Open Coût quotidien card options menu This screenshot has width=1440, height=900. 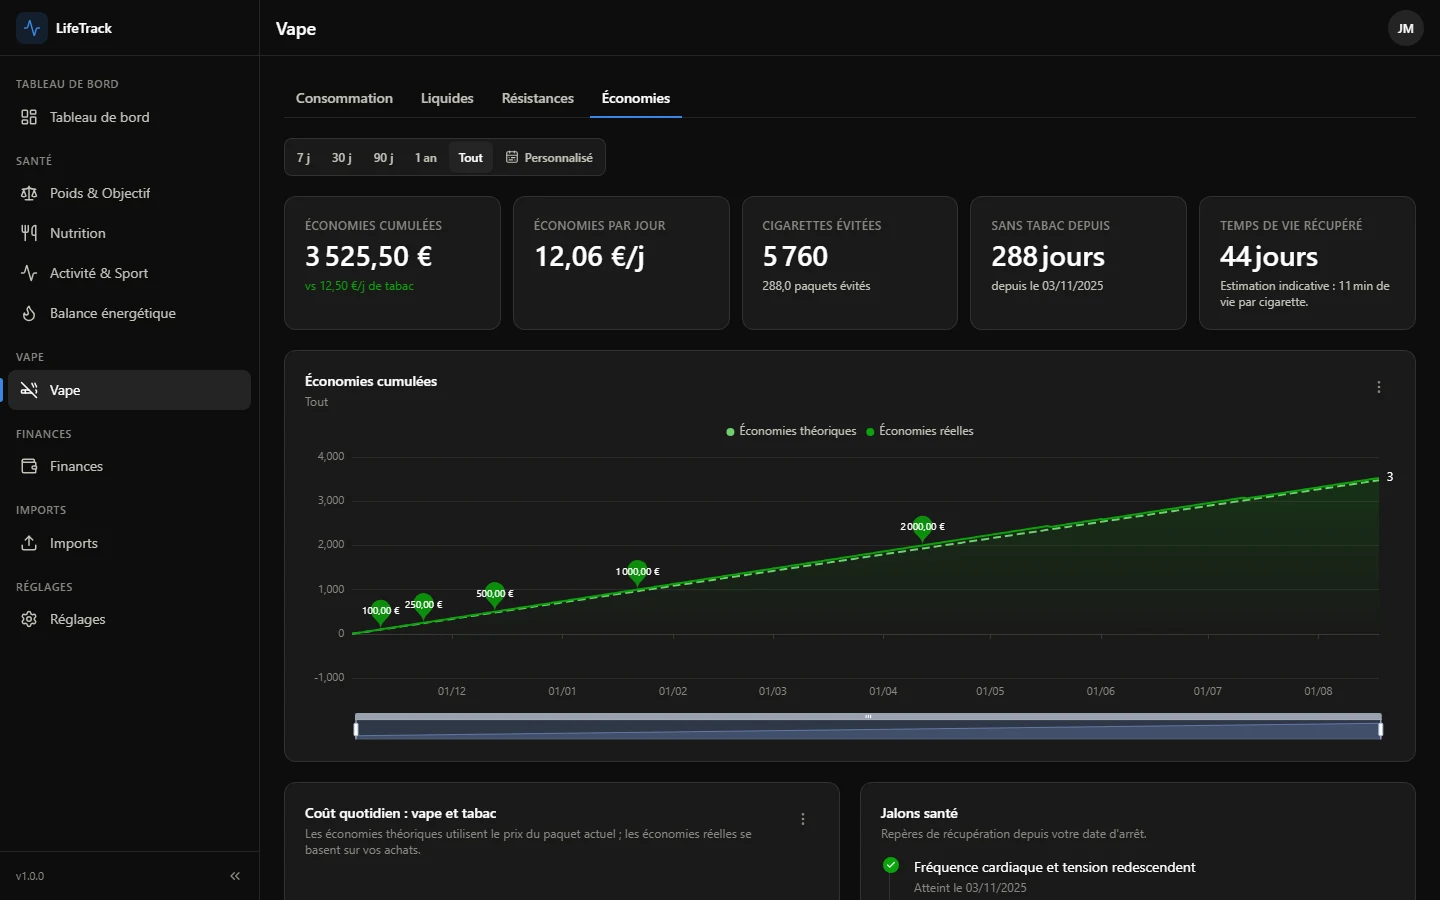click(803, 819)
